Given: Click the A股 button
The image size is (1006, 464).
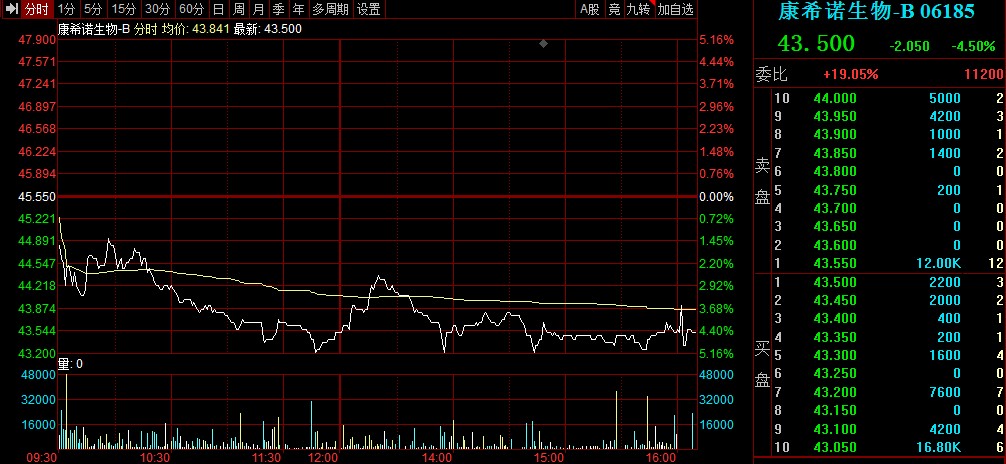Looking at the screenshot, I should point(590,9).
